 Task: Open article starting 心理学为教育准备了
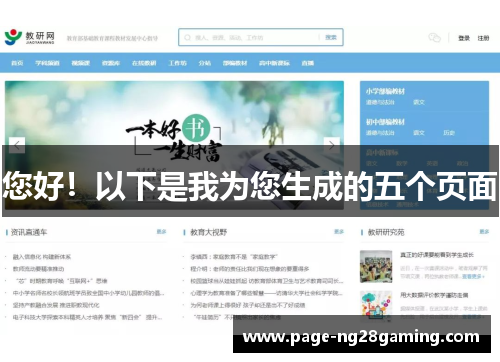(266, 293)
